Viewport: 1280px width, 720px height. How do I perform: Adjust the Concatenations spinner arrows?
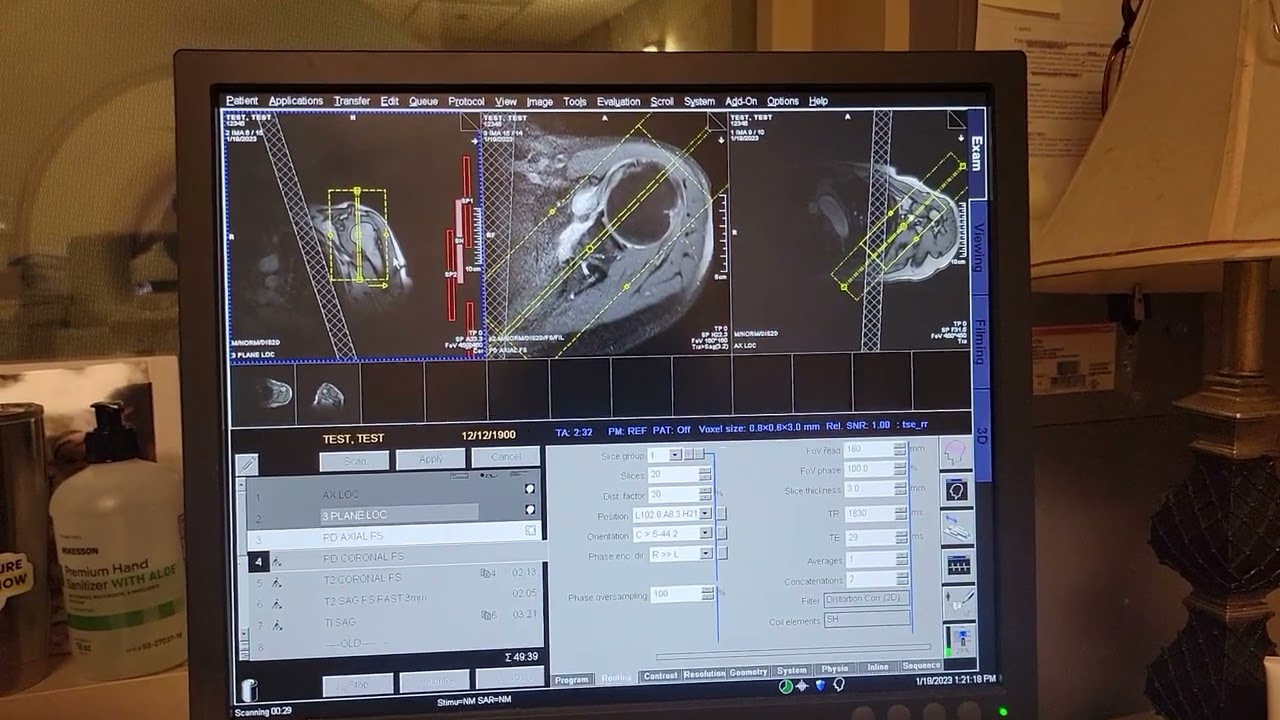903,580
